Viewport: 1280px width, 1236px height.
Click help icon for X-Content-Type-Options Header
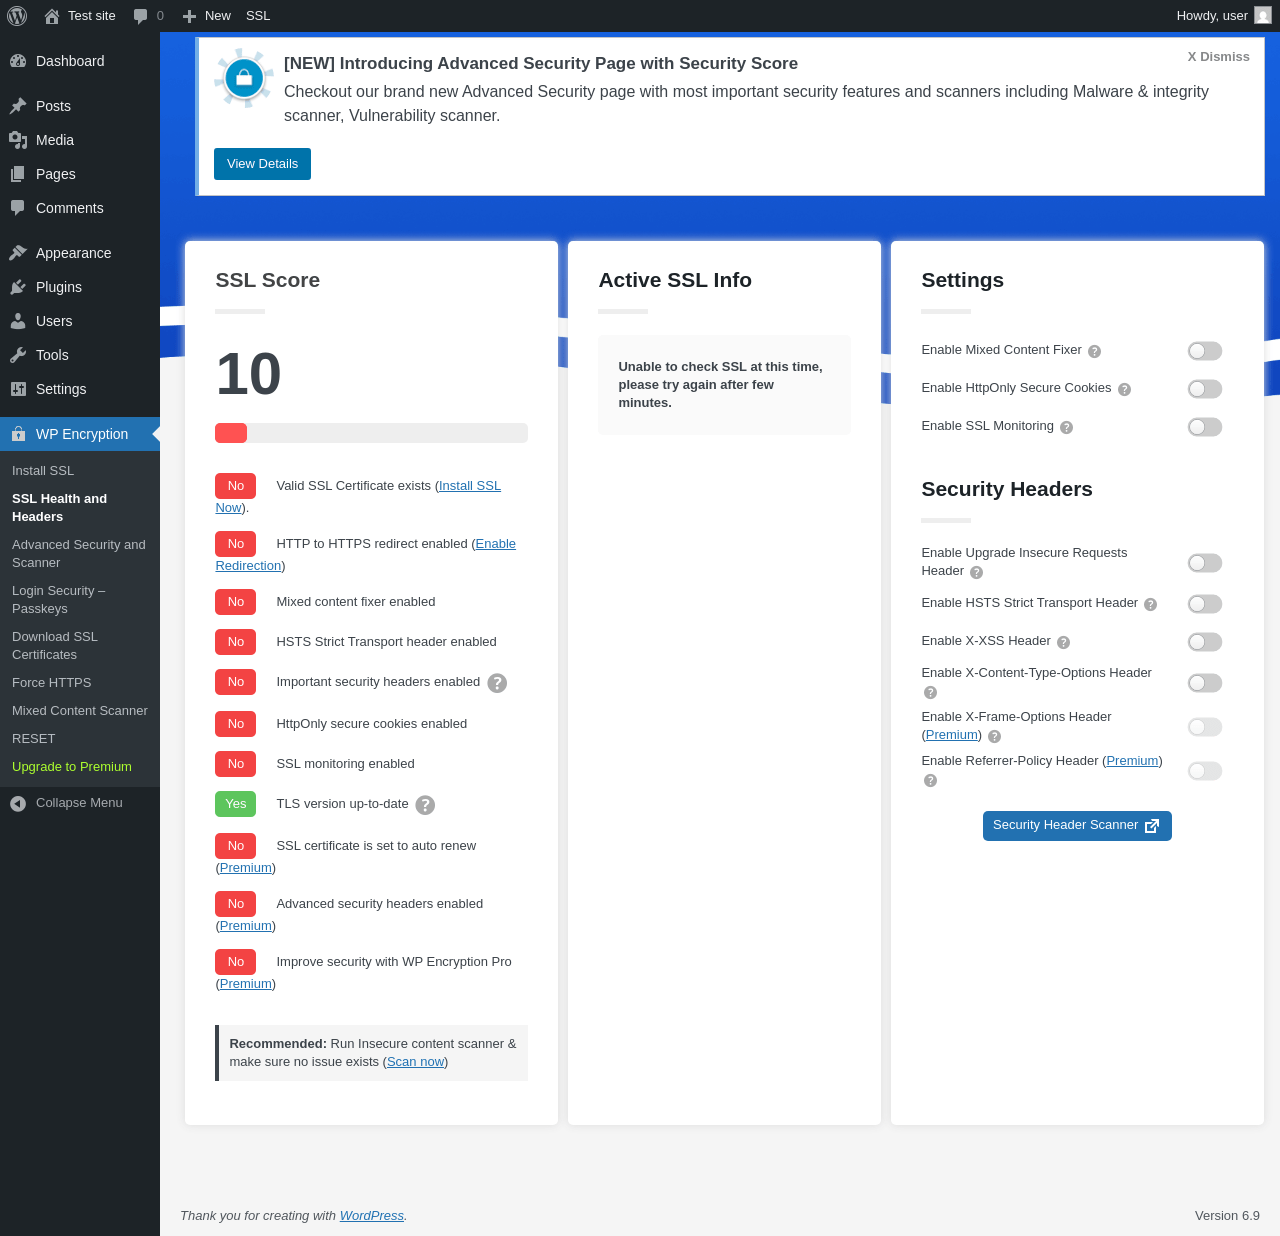pos(930,692)
